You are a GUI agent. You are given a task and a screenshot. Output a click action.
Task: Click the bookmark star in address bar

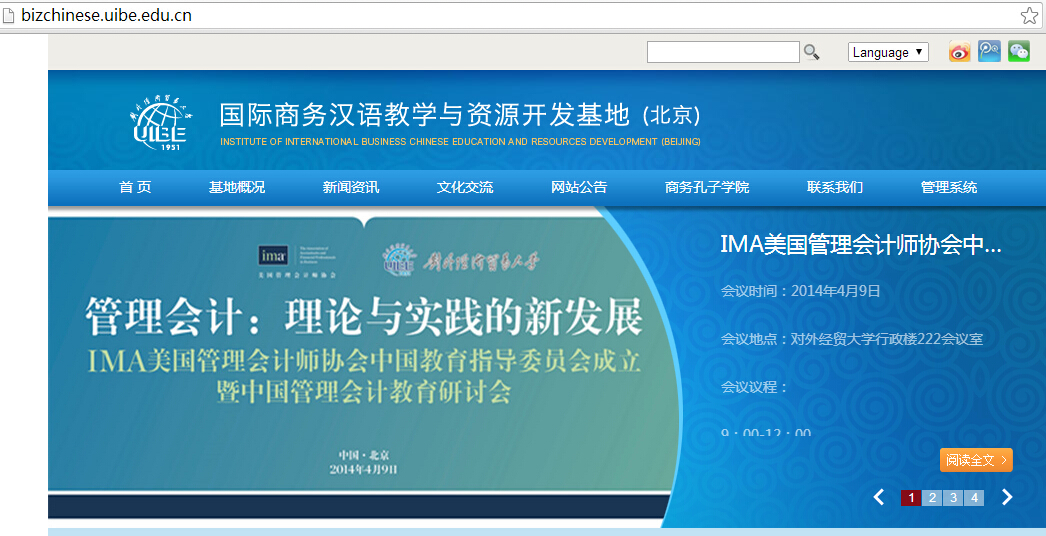click(1029, 16)
